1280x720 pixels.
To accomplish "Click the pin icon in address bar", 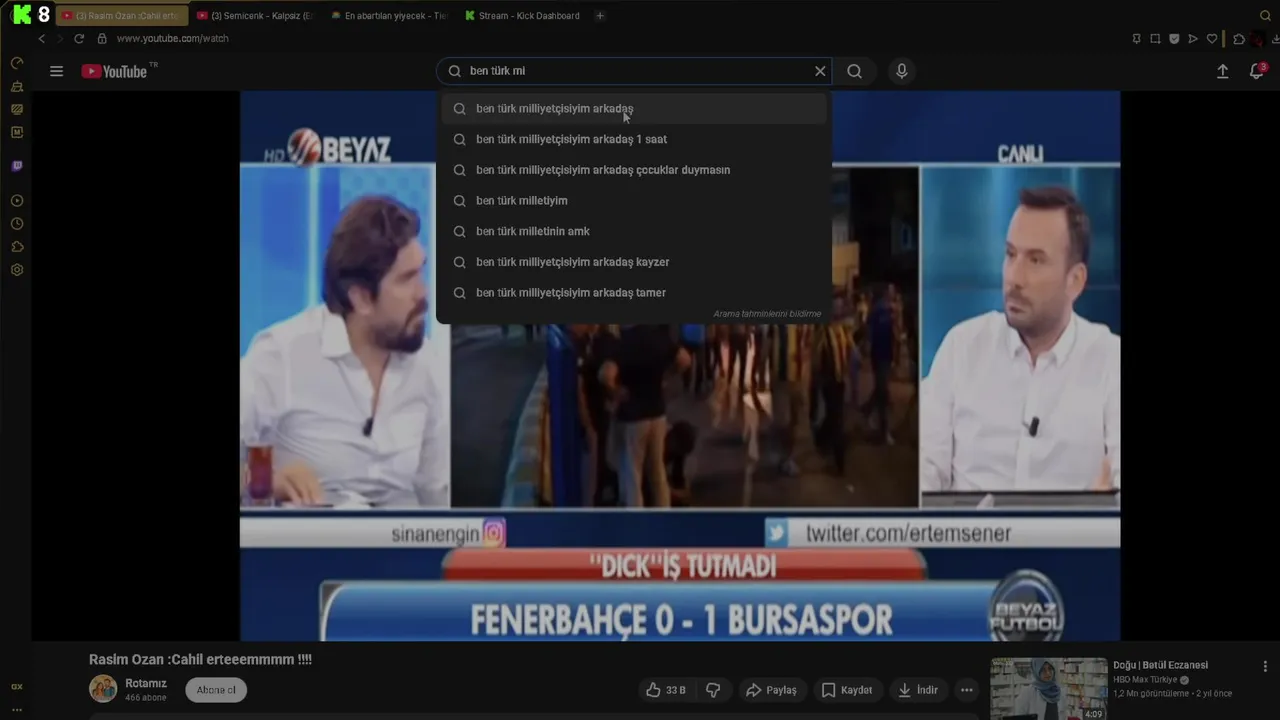I will tap(1136, 39).
